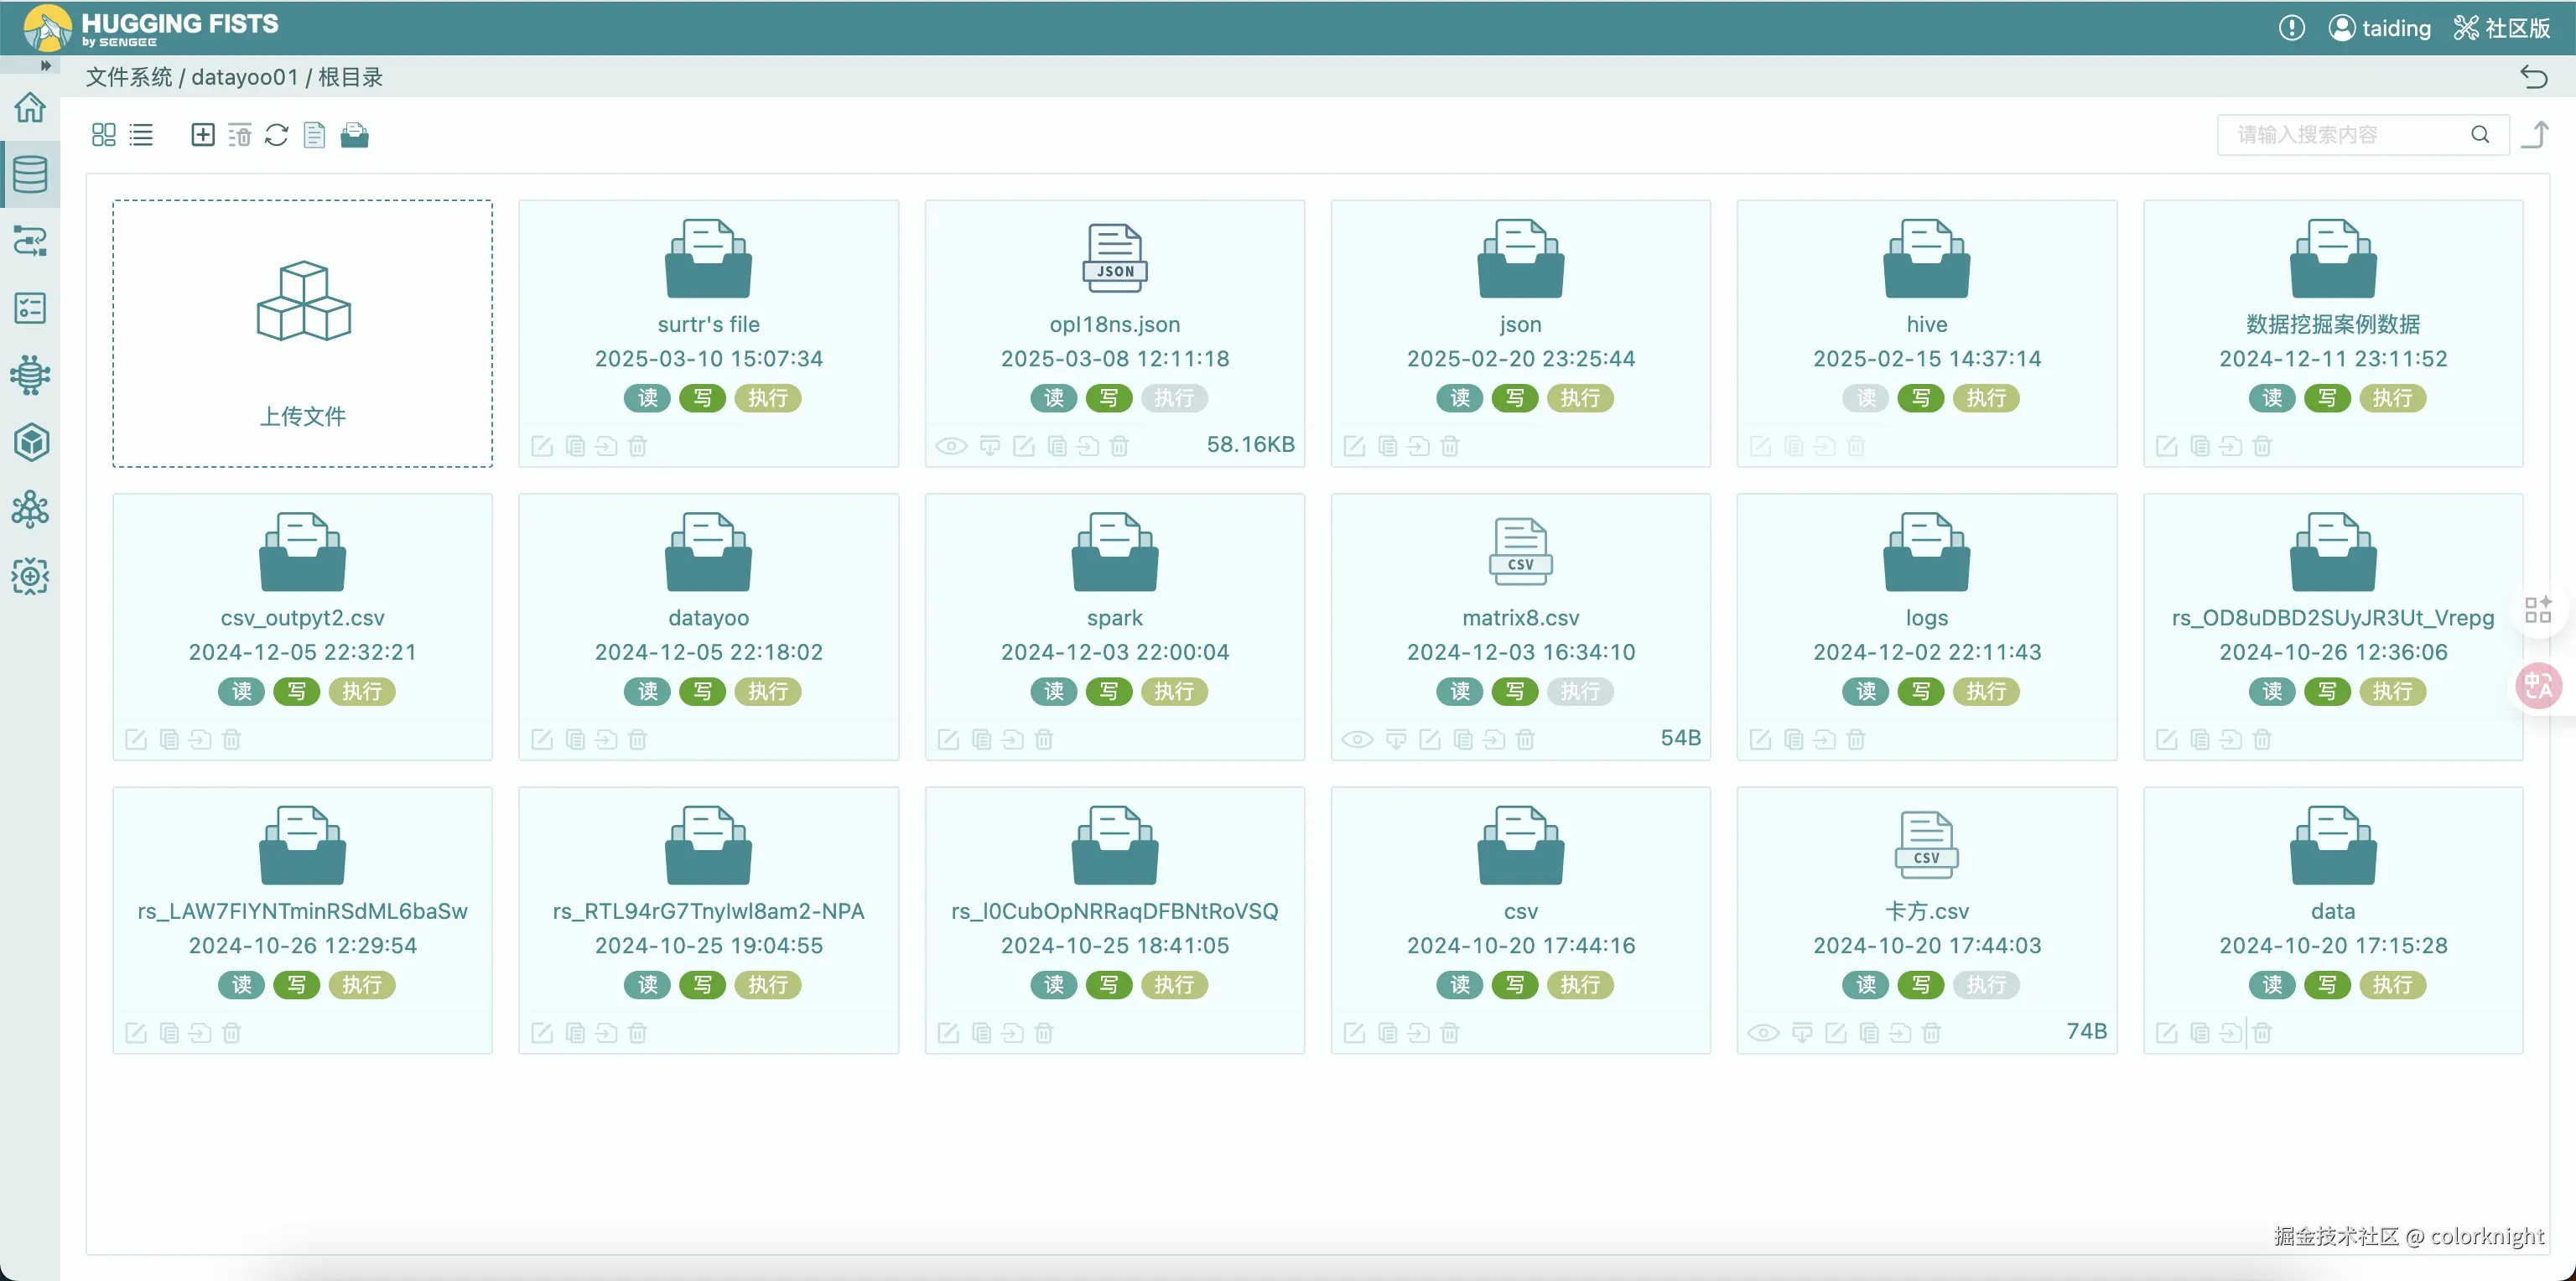This screenshot has width=2576, height=1281.
Task: Click the new folder plus icon
Action: [202, 135]
